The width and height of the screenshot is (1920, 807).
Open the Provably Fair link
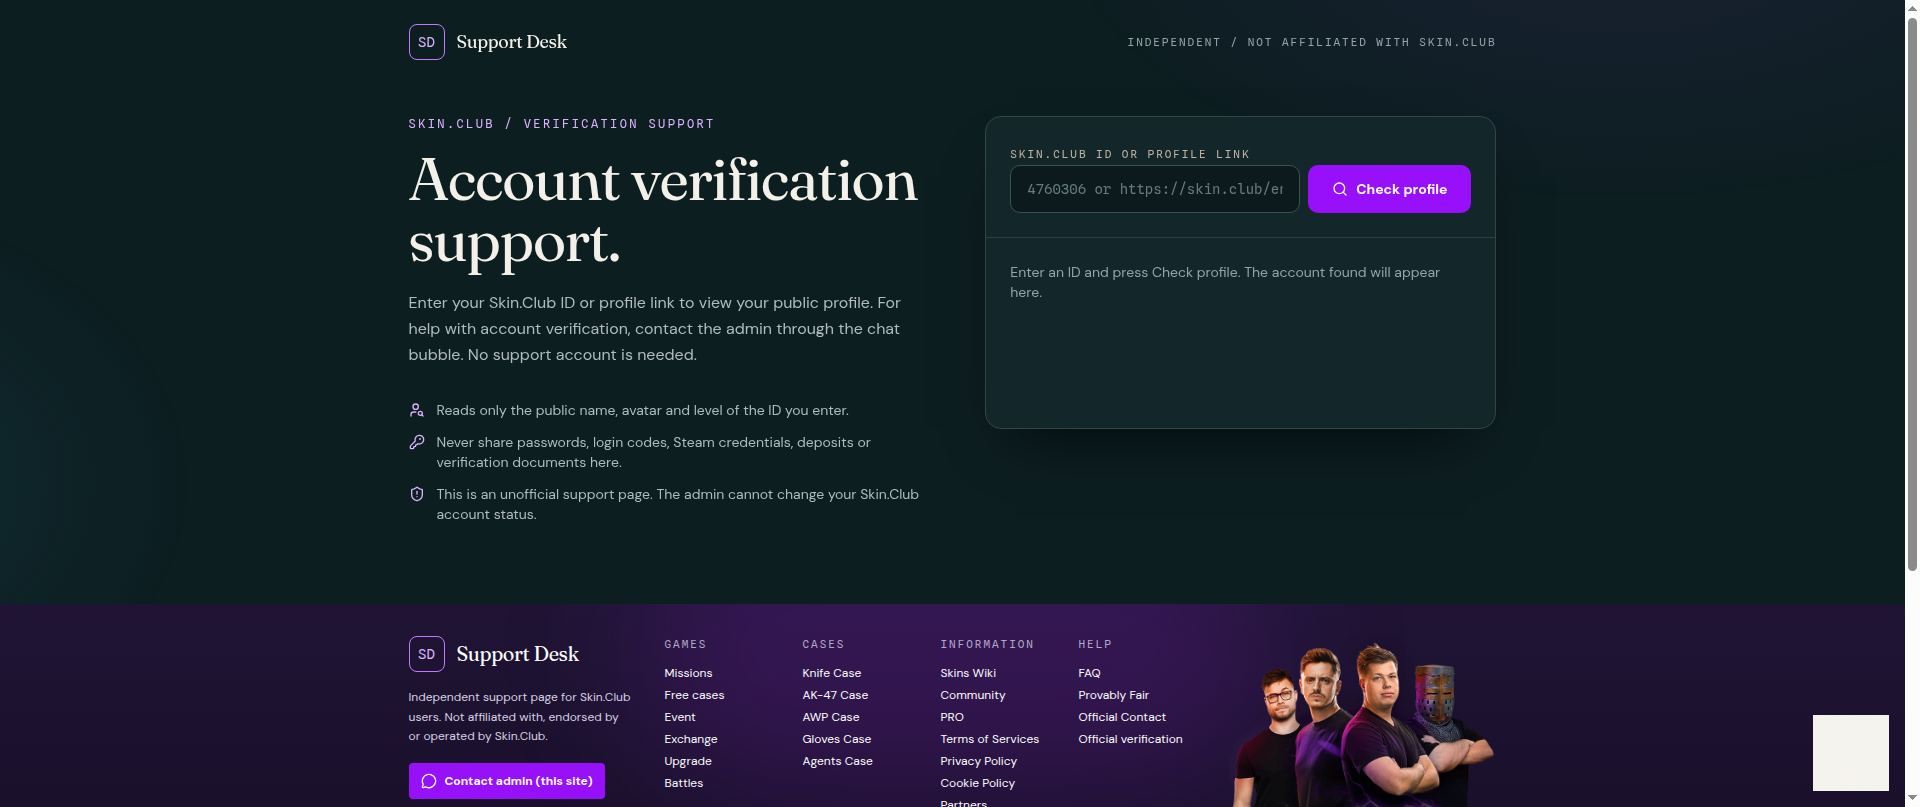click(1114, 695)
